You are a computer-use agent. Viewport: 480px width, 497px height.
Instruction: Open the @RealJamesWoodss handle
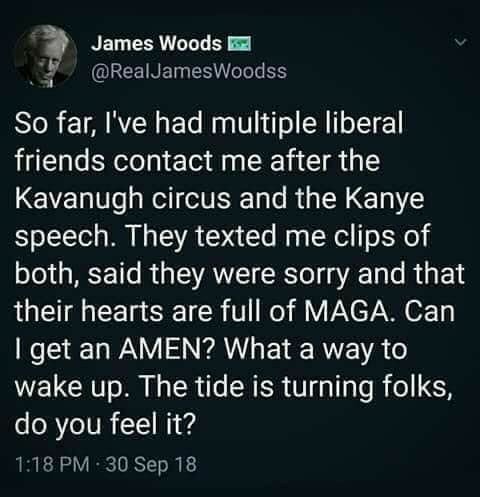pos(189,71)
